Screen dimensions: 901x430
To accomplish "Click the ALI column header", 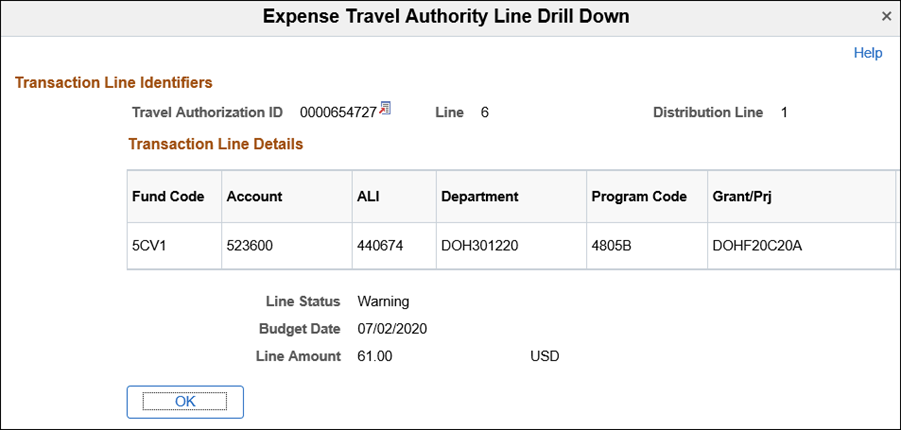I will pyautogui.click(x=369, y=197).
